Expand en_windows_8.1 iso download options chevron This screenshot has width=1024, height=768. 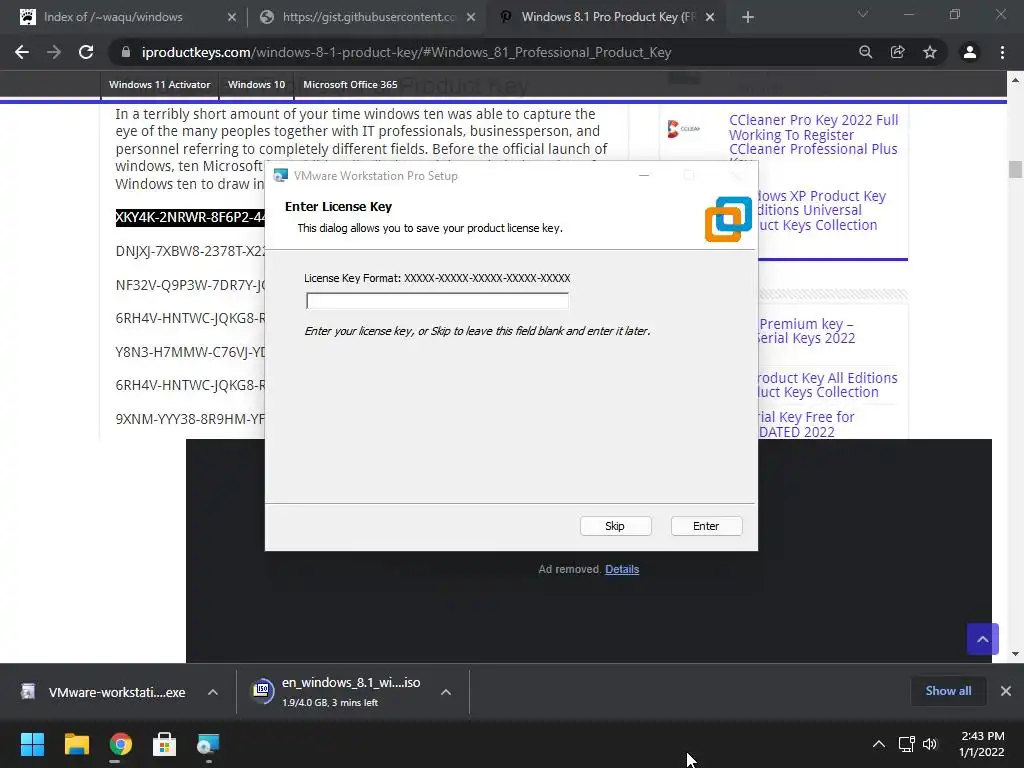[446, 692]
